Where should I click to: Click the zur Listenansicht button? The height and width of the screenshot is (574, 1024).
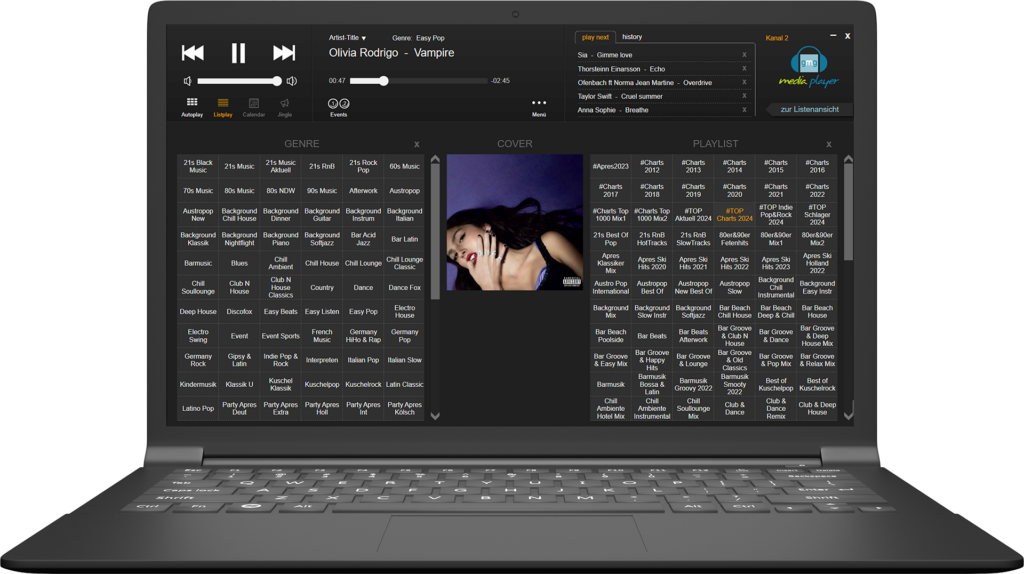pyautogui.click(x=809, y=109)
